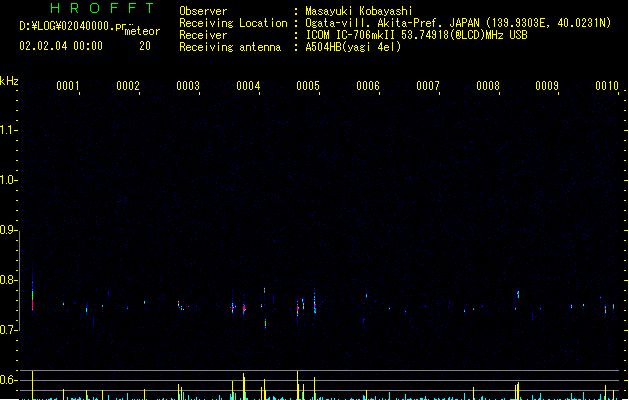Click the Receiver label
Image resolution: width=629 pixels, height=400 pixels.
(203, 35)
